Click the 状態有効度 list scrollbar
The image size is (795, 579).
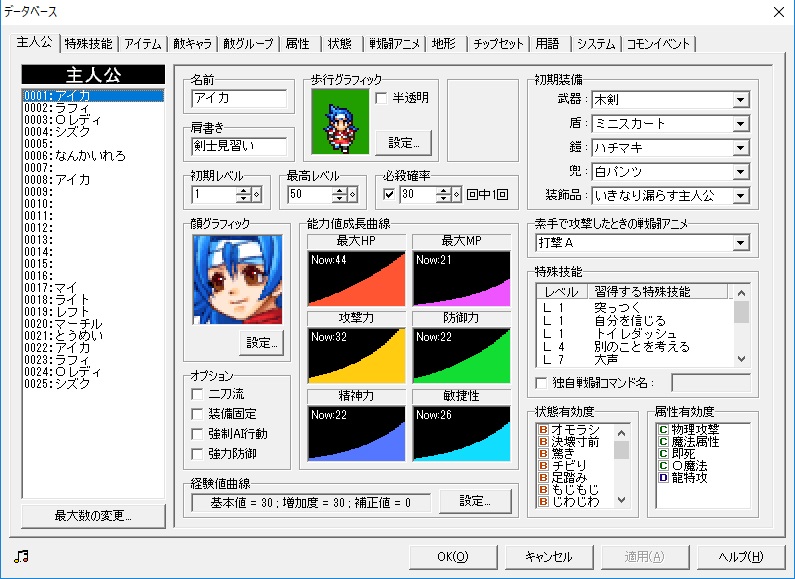[622, 466]
